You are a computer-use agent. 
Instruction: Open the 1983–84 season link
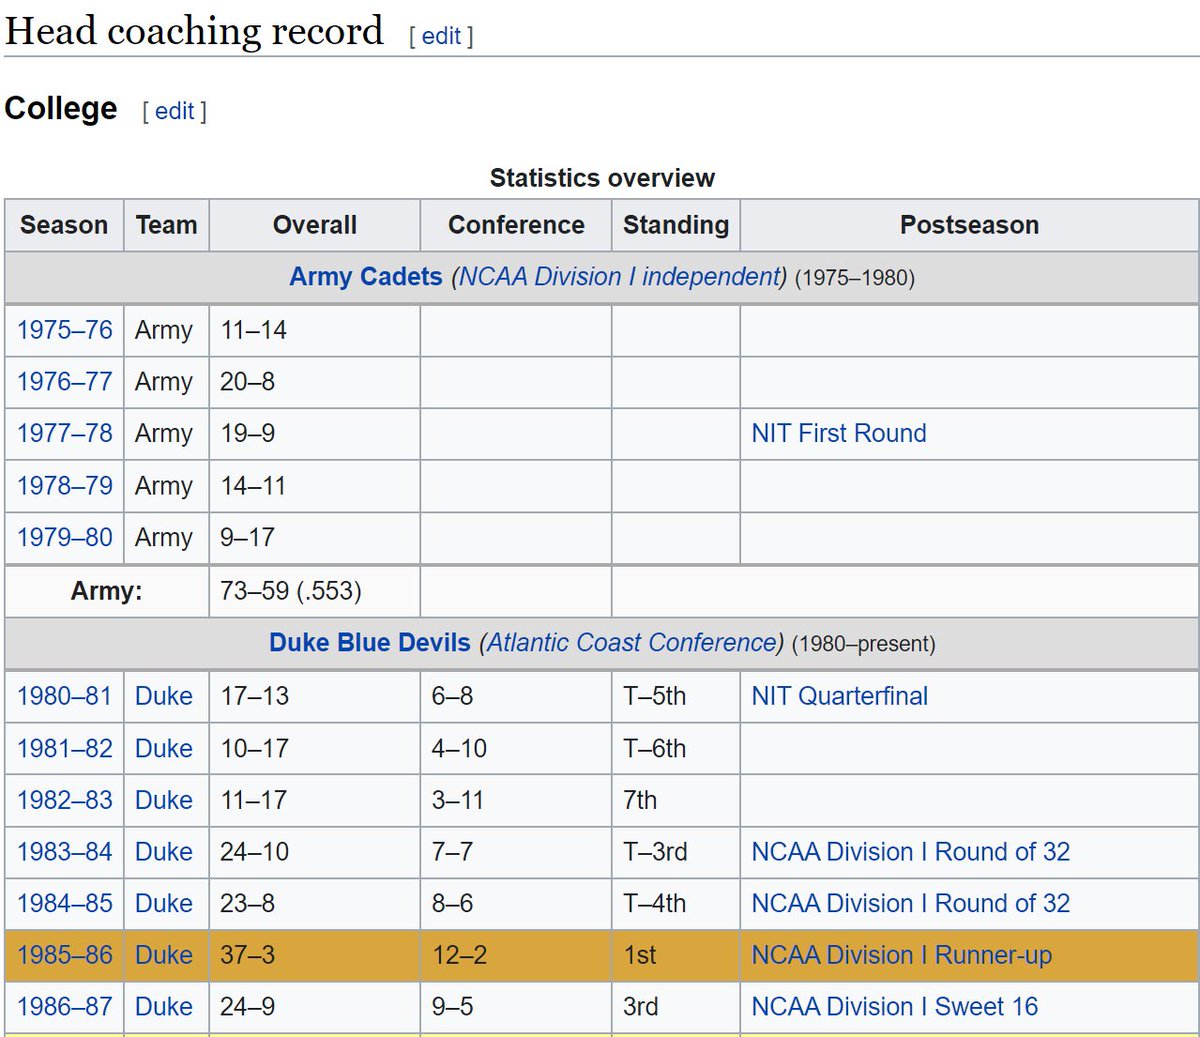click(x=65, y=852)
